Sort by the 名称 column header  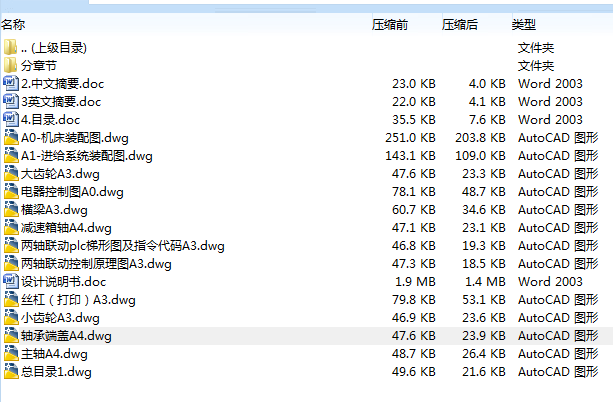[x=13, y=25]
